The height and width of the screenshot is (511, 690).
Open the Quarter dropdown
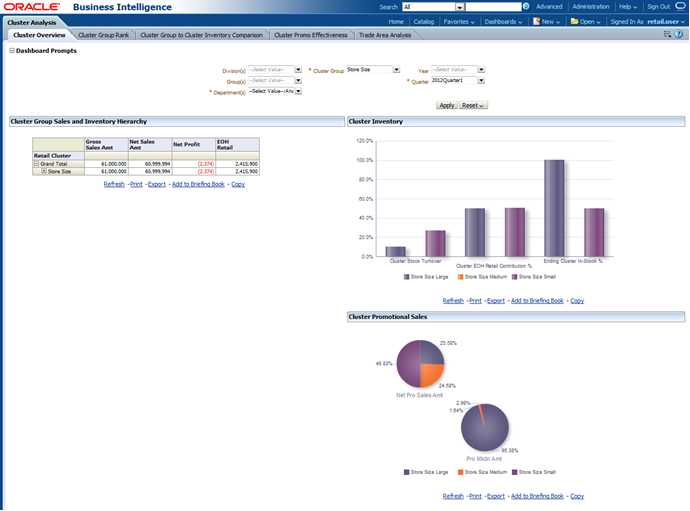tap(481, 80)
